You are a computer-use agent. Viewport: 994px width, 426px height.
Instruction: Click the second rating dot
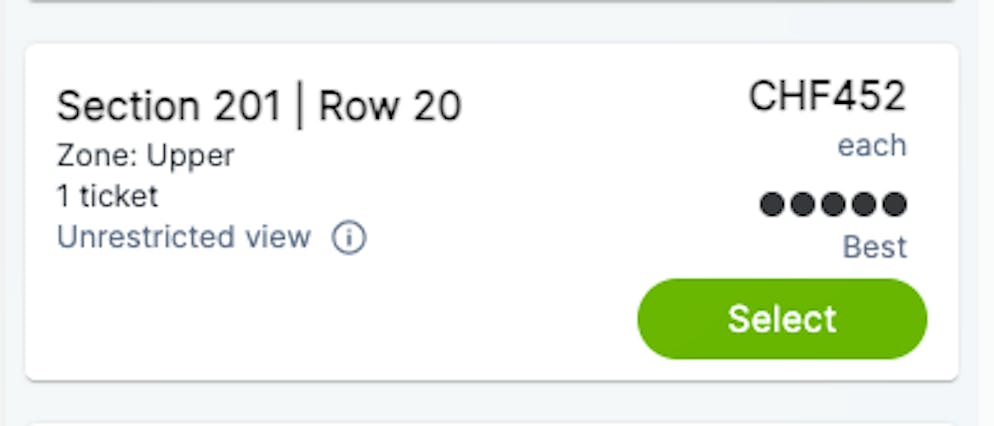803,205
